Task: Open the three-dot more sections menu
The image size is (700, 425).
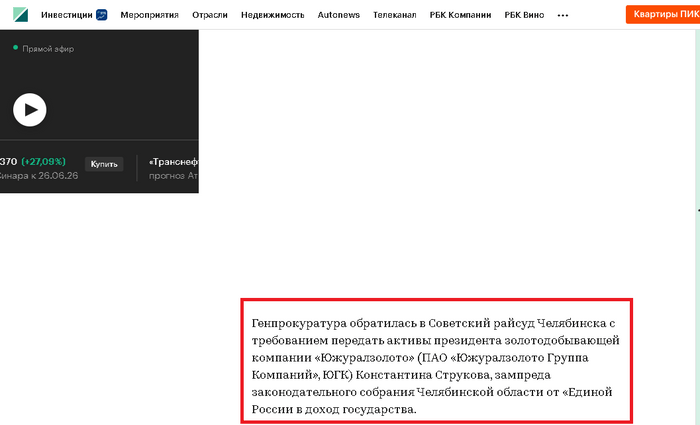Action: pos(562,16)
